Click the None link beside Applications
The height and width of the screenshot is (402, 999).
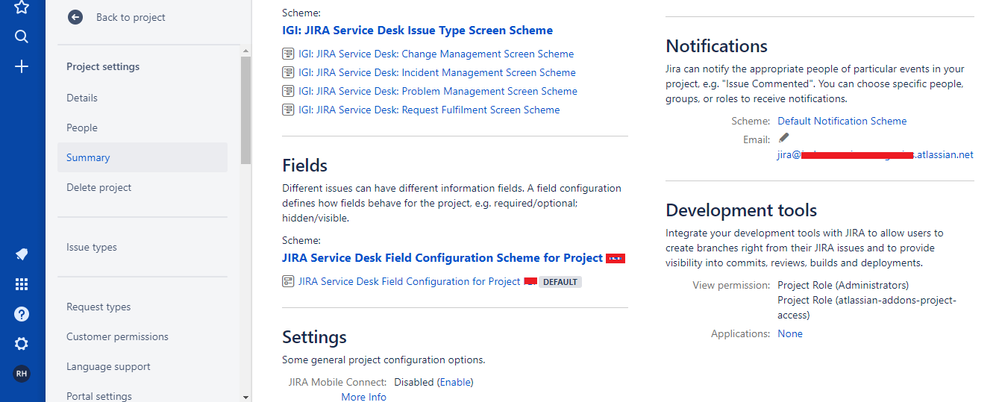coord(790,334)
